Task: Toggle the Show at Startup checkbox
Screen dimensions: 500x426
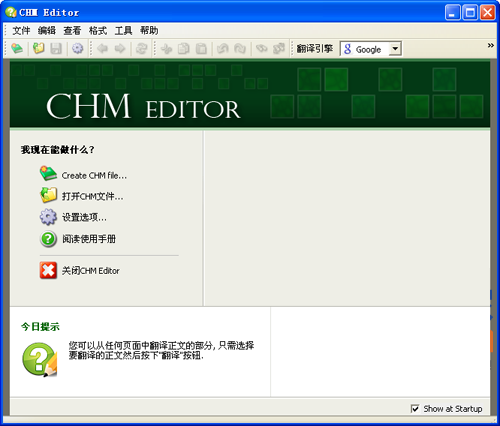Action: pos(415,409)
